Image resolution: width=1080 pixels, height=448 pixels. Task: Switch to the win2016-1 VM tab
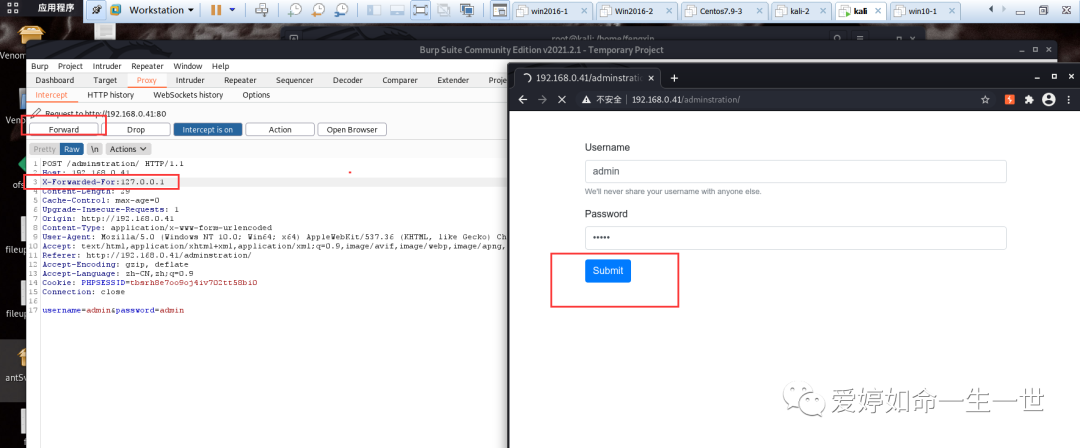click(x=552, y=11)
